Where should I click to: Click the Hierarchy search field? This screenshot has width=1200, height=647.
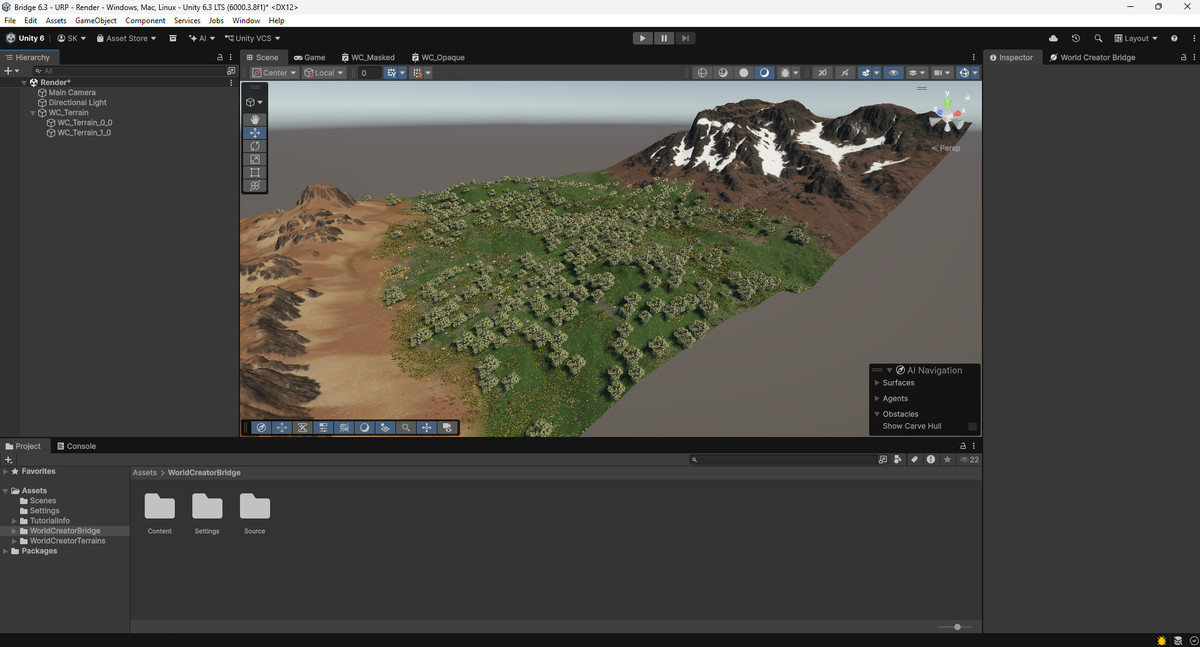coord(128,71)
